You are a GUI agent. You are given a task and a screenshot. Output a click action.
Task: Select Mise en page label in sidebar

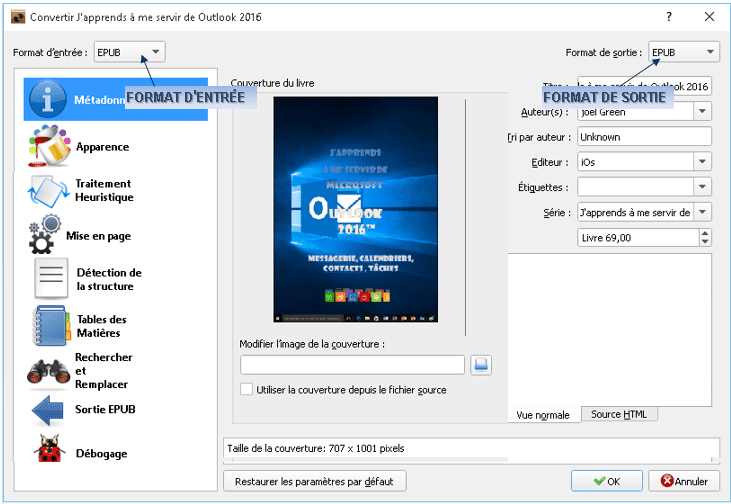pos(98,236)
